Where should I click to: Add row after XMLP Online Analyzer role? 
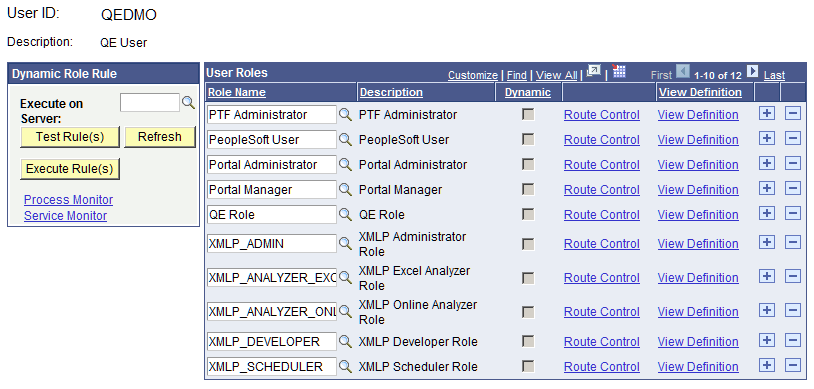coord(767,310)
